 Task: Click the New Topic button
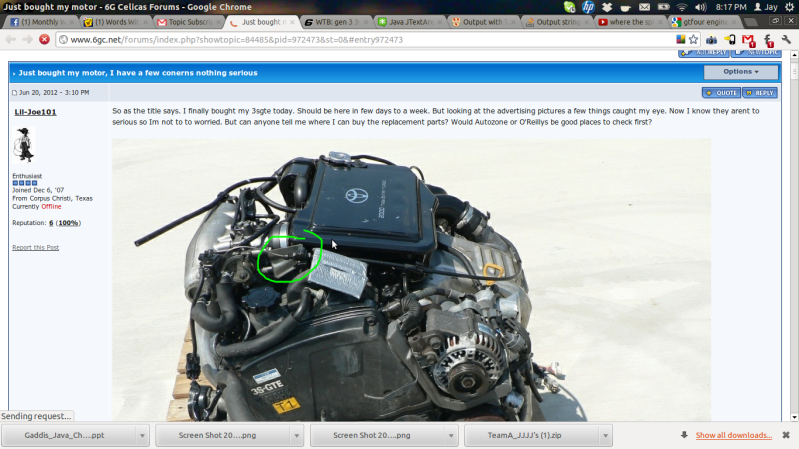[x=756, y=53]
